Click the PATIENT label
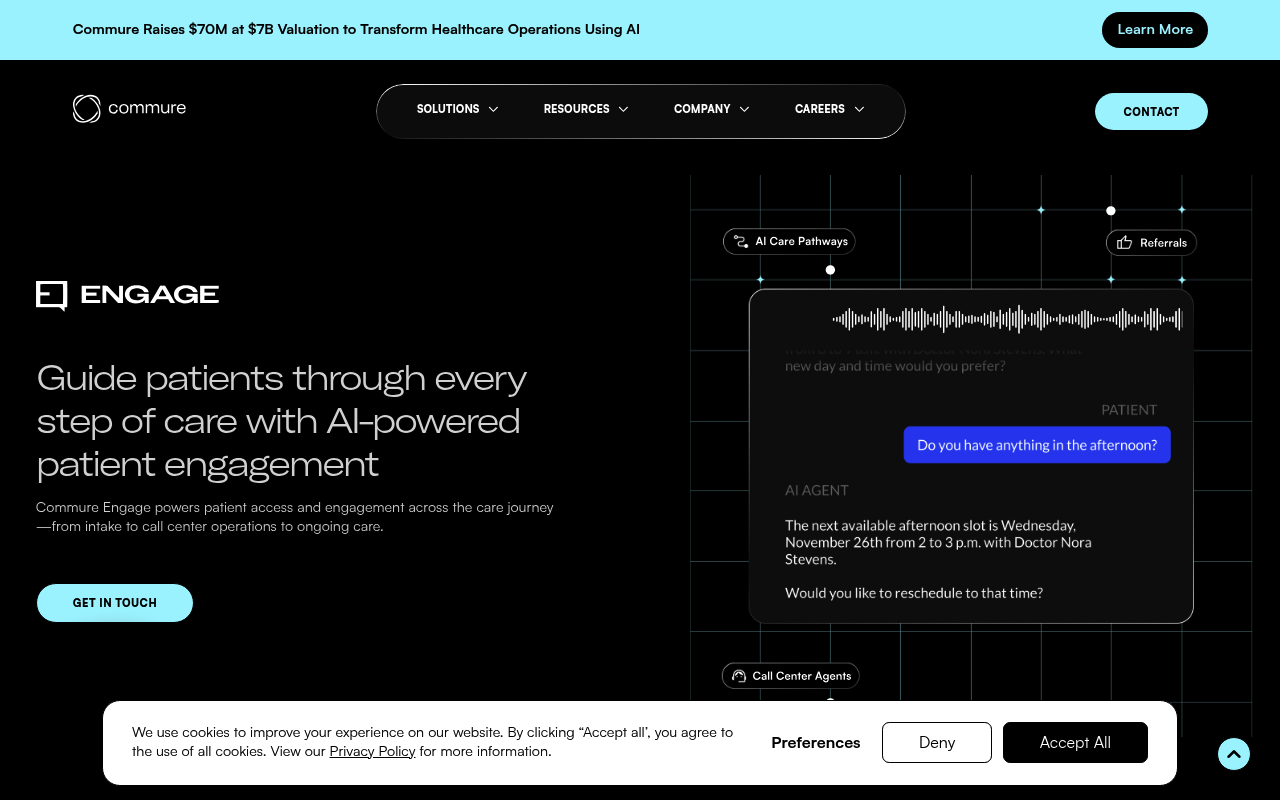This screenshot has width=1280, height=800. pos(1129,410)
